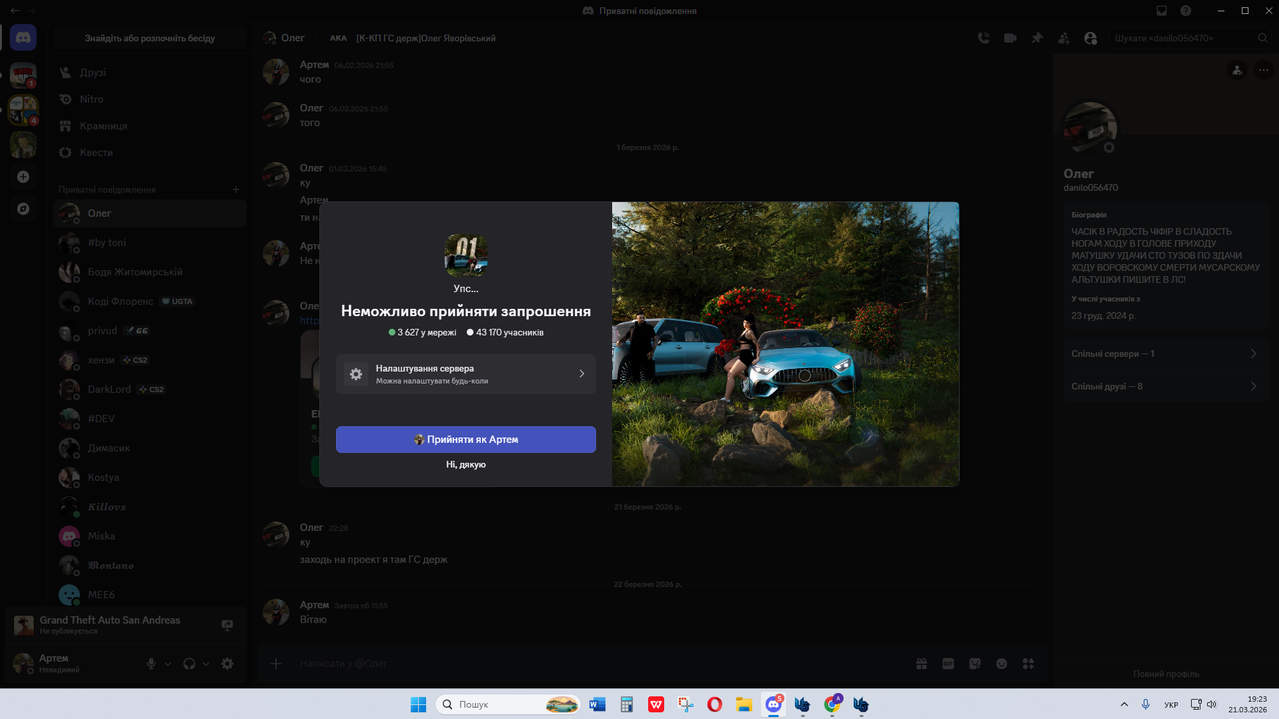Viewport: 1279px width, 719px height.
Task: Click the Олег profile avatar in the side panel
Action: tap(1089, 128)
